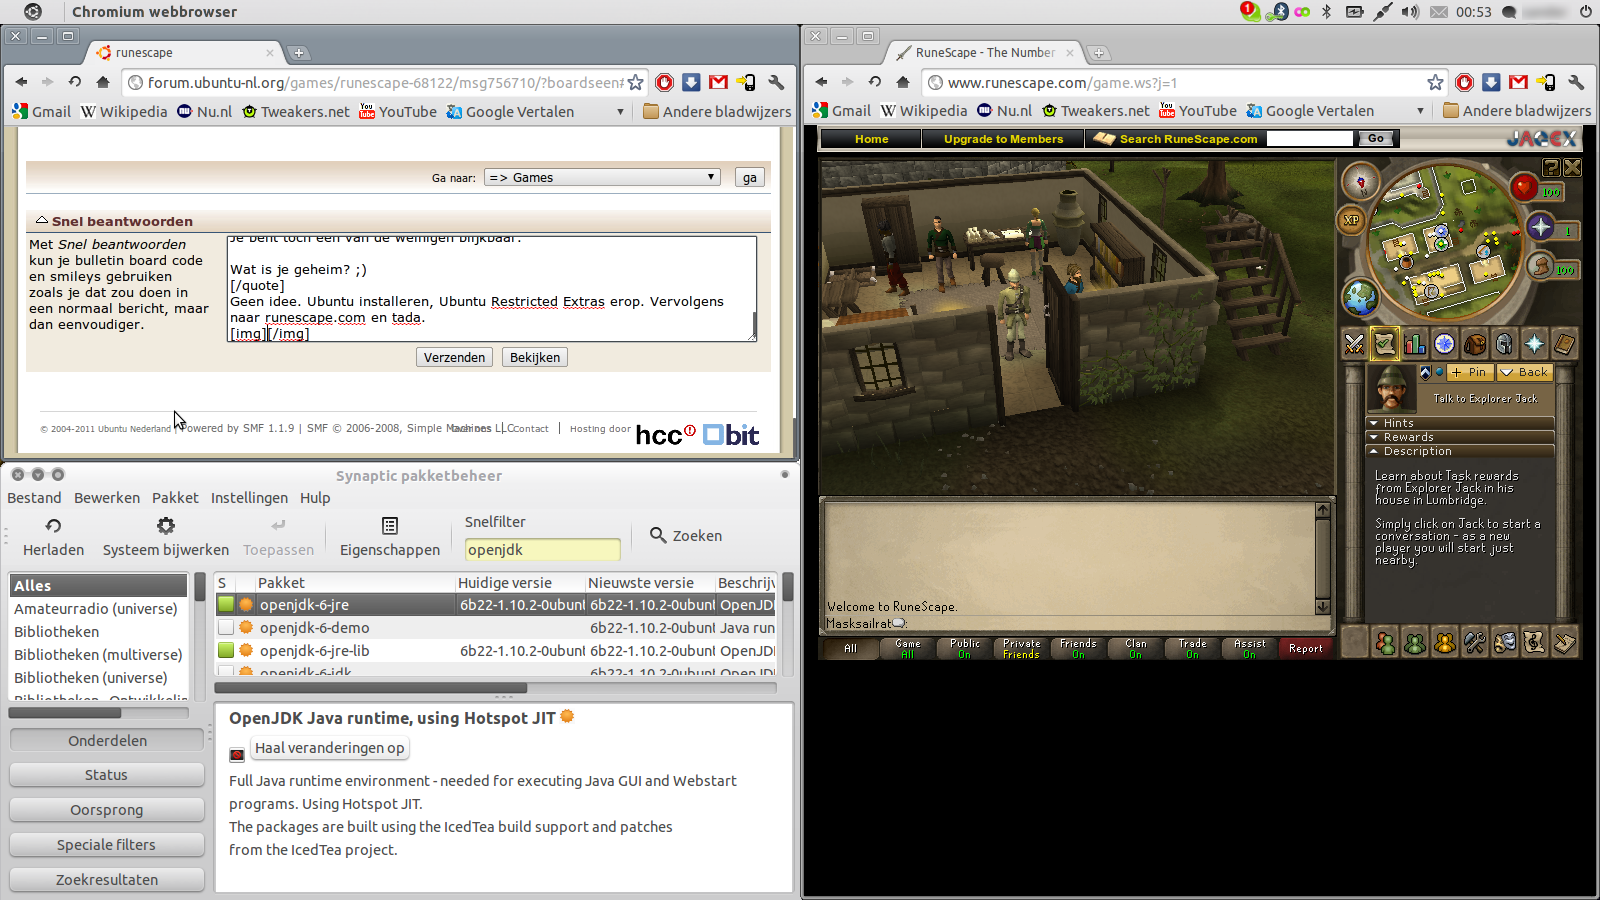Screen dimensions: 1600x900
Task: Open the Quest compass tab
Action: (1444, 344)
